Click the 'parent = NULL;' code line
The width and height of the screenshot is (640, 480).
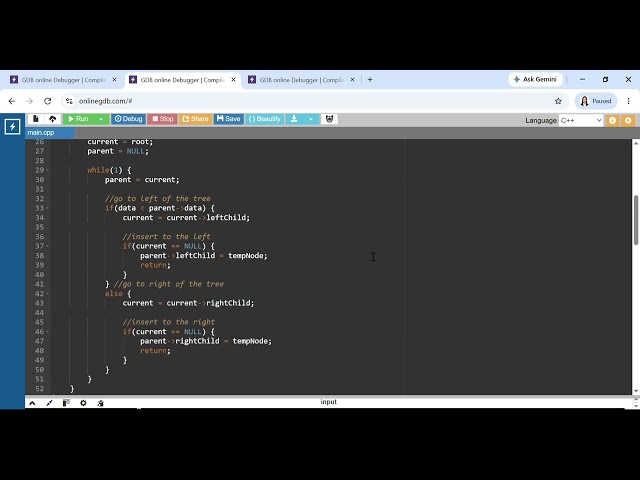pyautogui.click(x=118, y=151)
